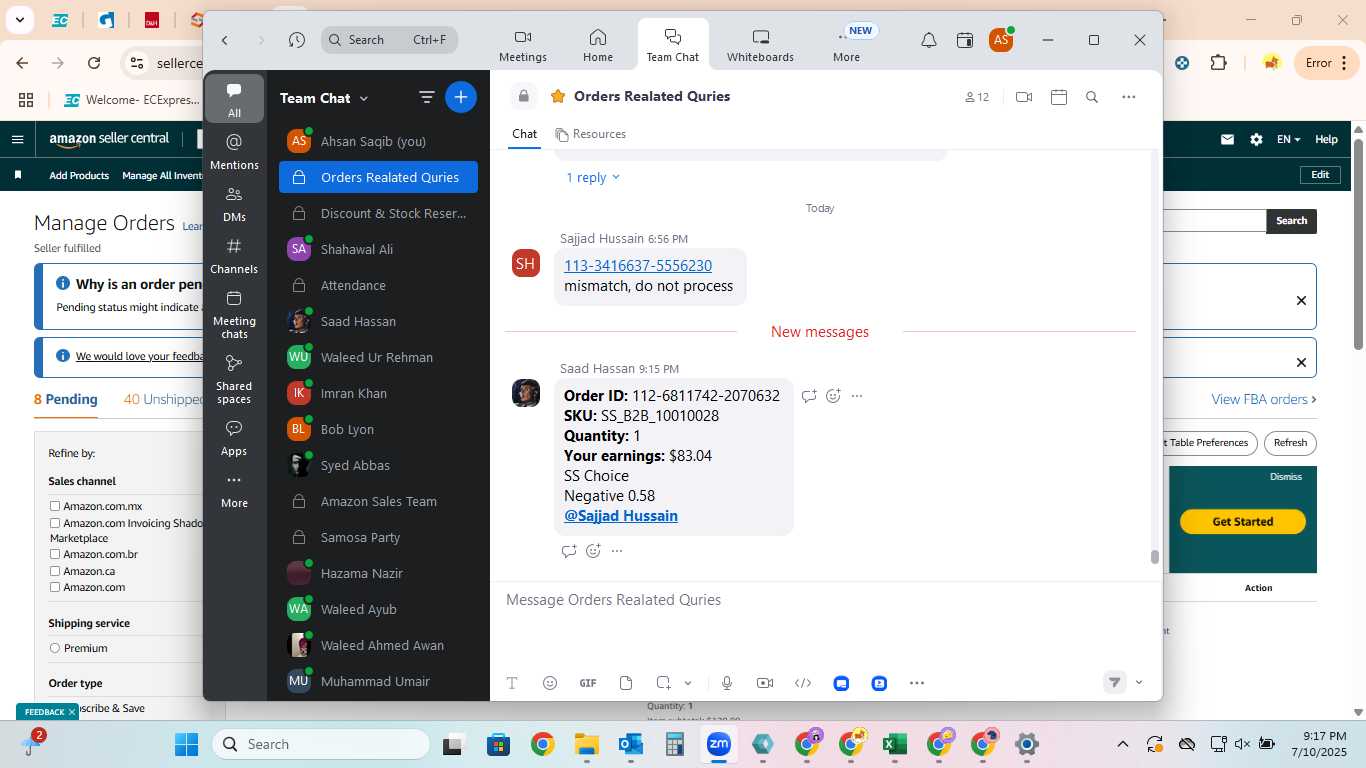The height and width of the screenshot is (768, 1366).
Task: Open the schedule meeting calendar icon in chat header
Action: [x=1059, y=97]
